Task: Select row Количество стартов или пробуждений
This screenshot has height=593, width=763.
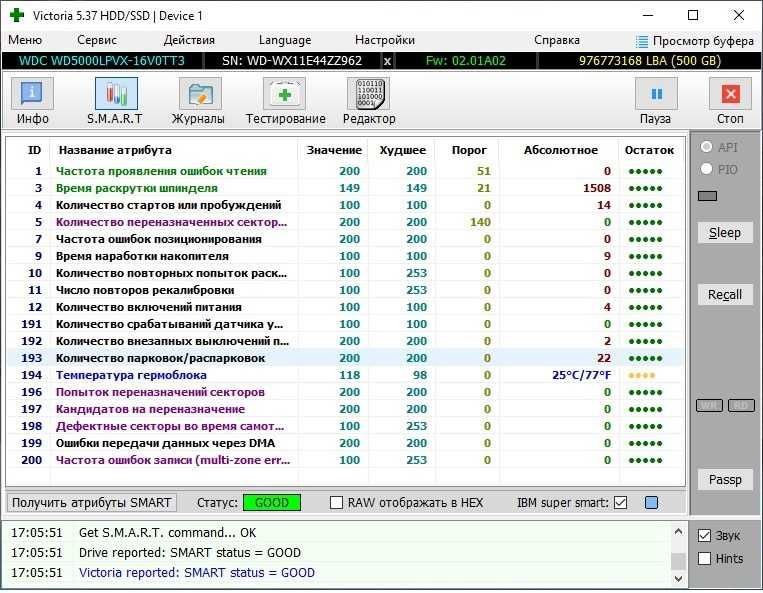Action: click(x=345, y=205)
